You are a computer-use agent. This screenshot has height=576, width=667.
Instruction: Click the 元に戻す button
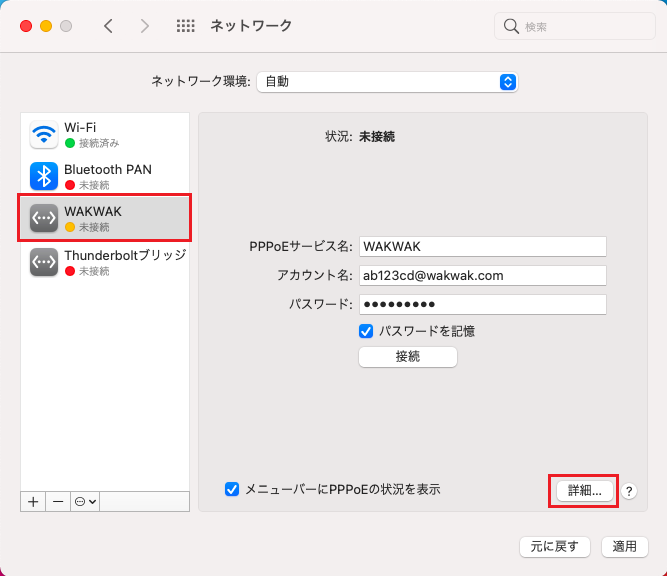(555, 547)
